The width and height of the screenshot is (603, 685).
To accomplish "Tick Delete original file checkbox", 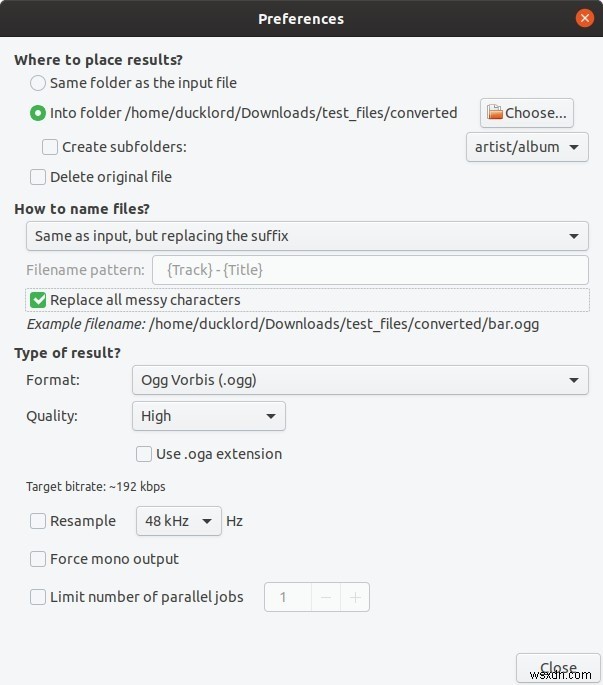I will click(x=38, y=177).
